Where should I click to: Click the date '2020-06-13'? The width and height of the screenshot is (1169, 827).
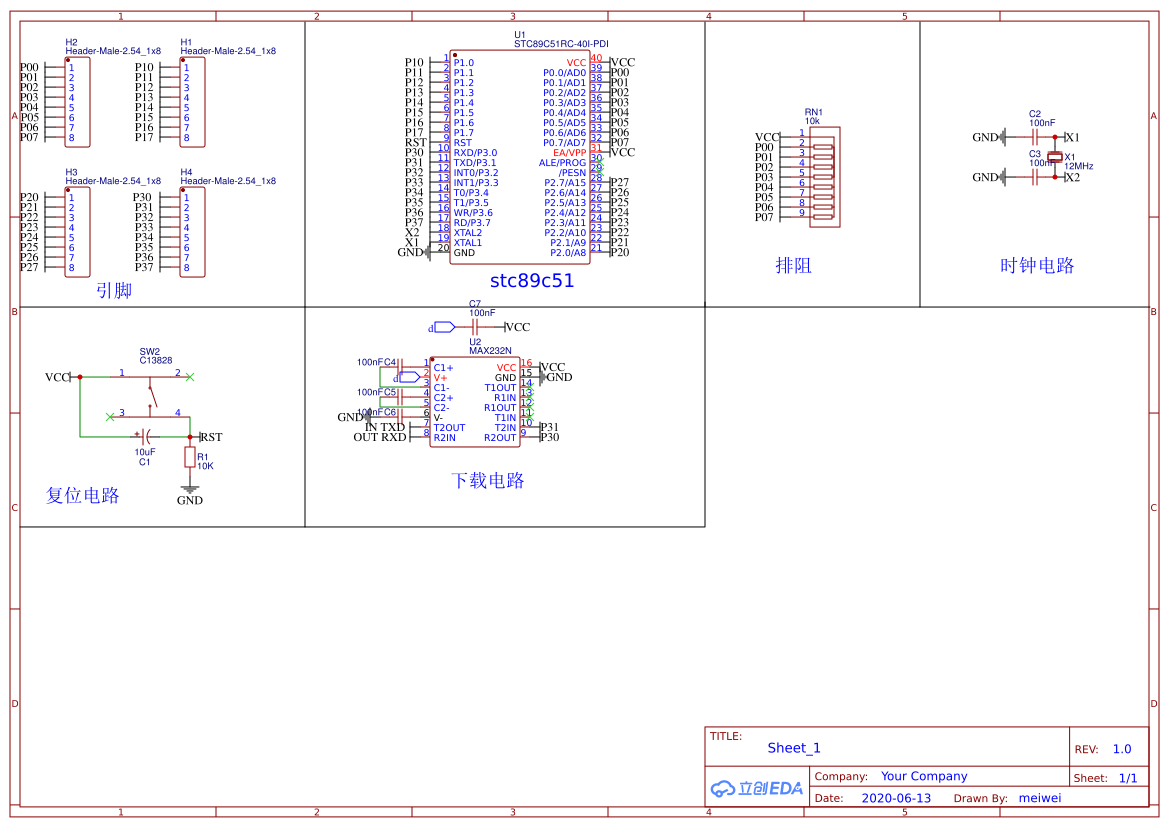pos(896,798)
